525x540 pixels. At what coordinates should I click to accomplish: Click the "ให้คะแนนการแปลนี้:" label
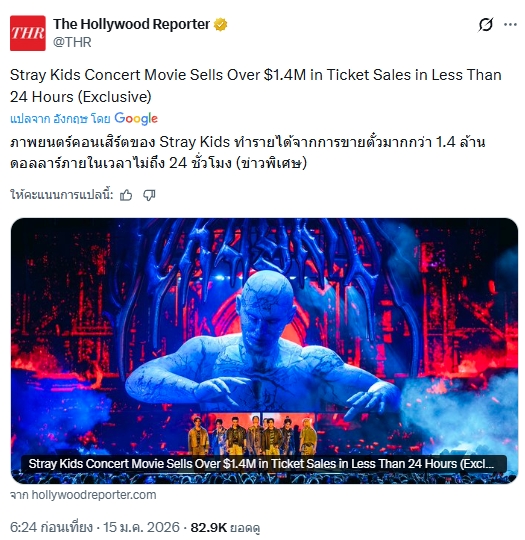point(62,195)
